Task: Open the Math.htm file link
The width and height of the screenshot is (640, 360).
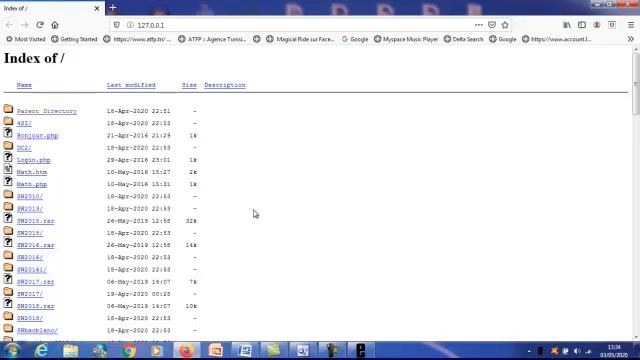Action: pyautogui.click(x=32, y=172)
